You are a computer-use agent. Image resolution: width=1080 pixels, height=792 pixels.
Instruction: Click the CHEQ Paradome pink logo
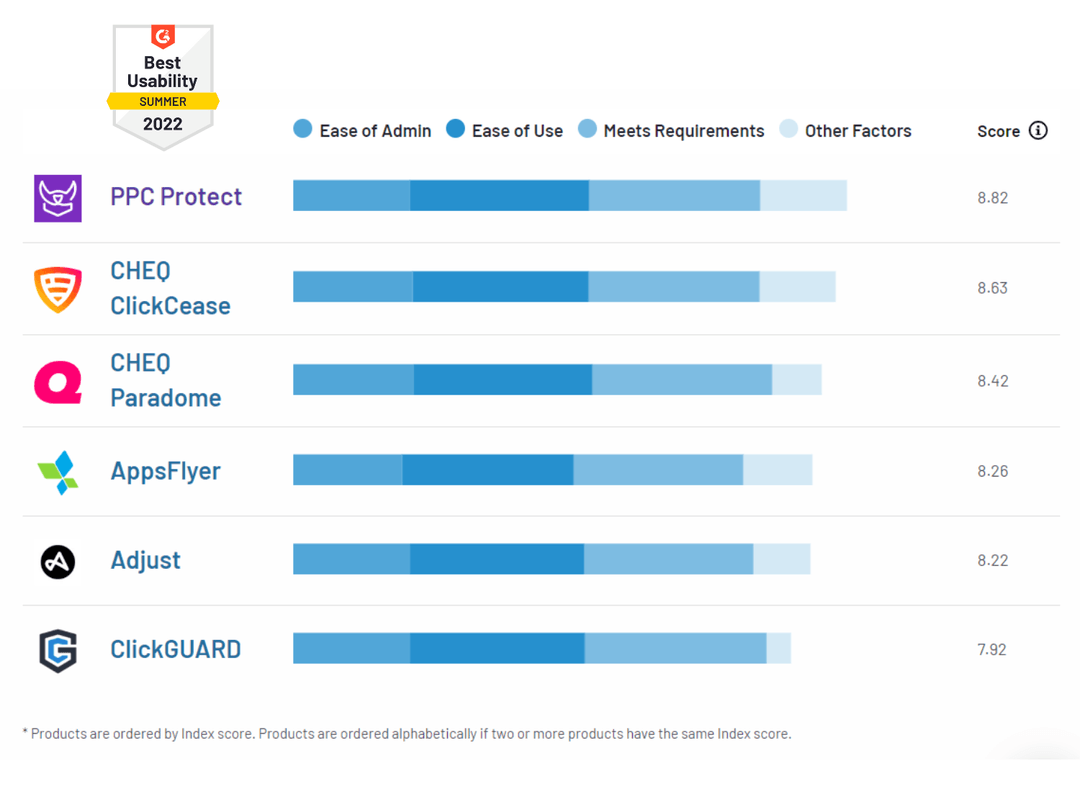[58, 382]
